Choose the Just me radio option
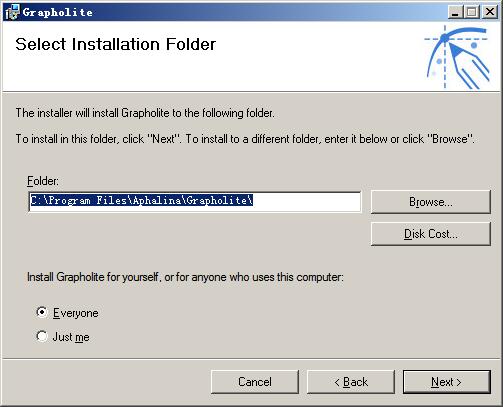 pos(42,336)
